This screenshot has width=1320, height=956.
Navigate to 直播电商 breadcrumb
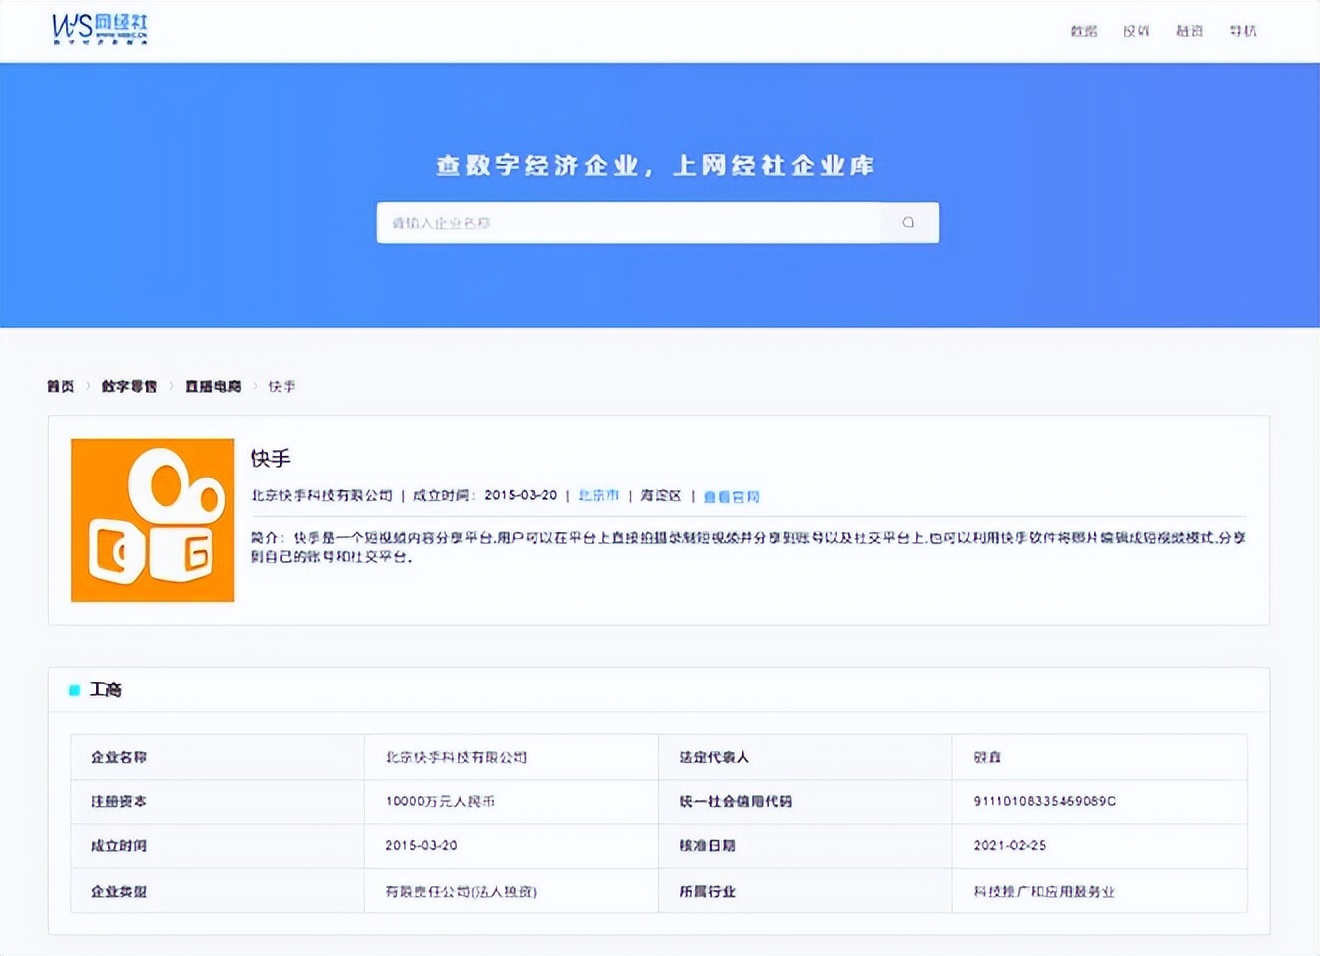[213, 386]
